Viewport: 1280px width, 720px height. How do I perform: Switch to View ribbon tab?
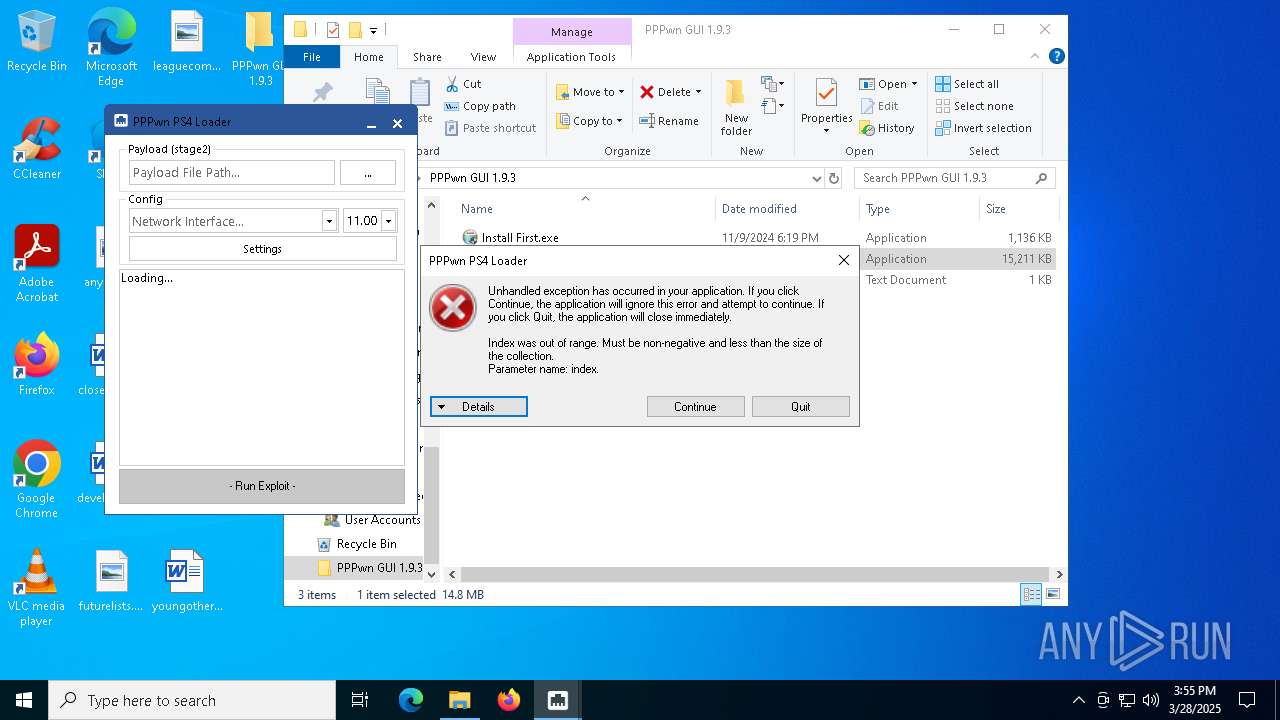pos(483,57)
